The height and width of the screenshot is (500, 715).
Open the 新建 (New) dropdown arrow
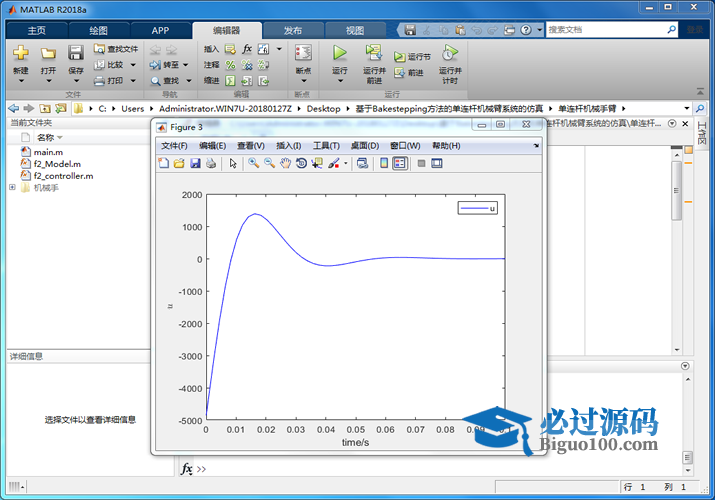[x=21, y=82]
